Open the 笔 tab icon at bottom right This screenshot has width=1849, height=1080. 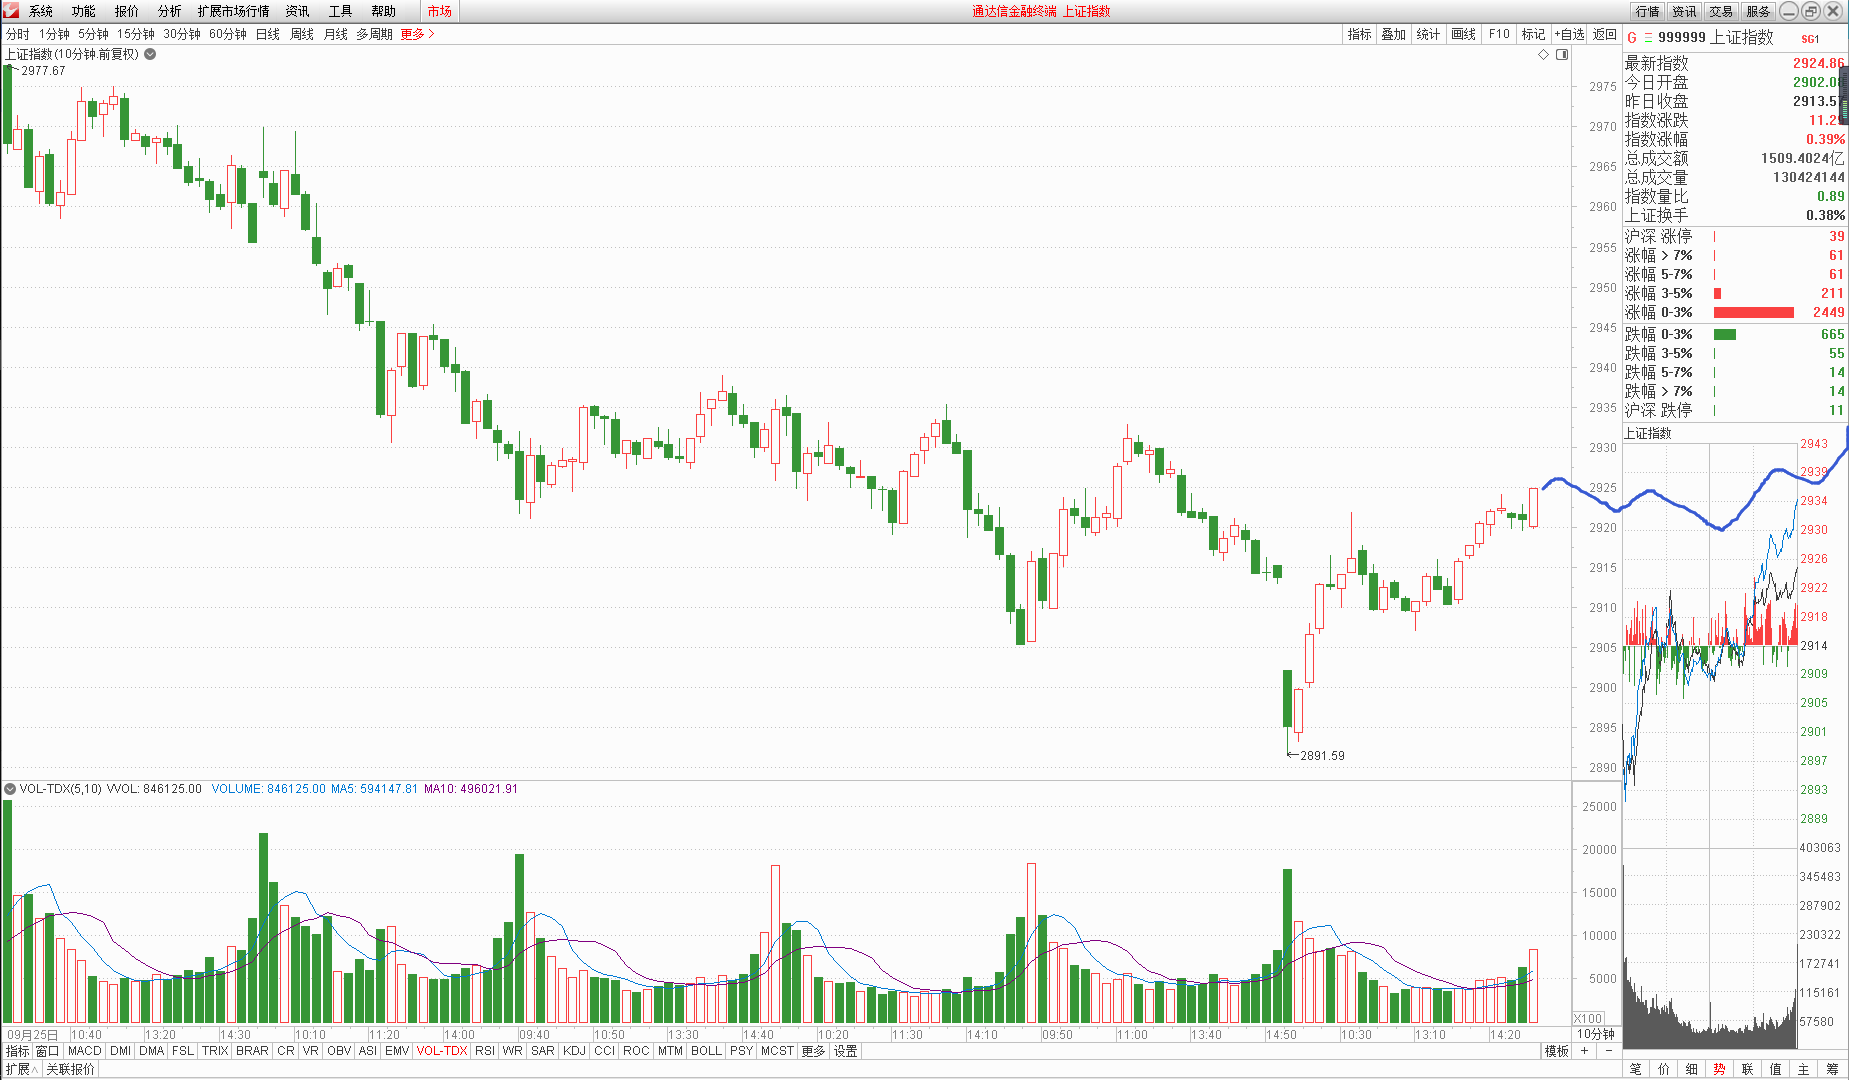1636,1069
